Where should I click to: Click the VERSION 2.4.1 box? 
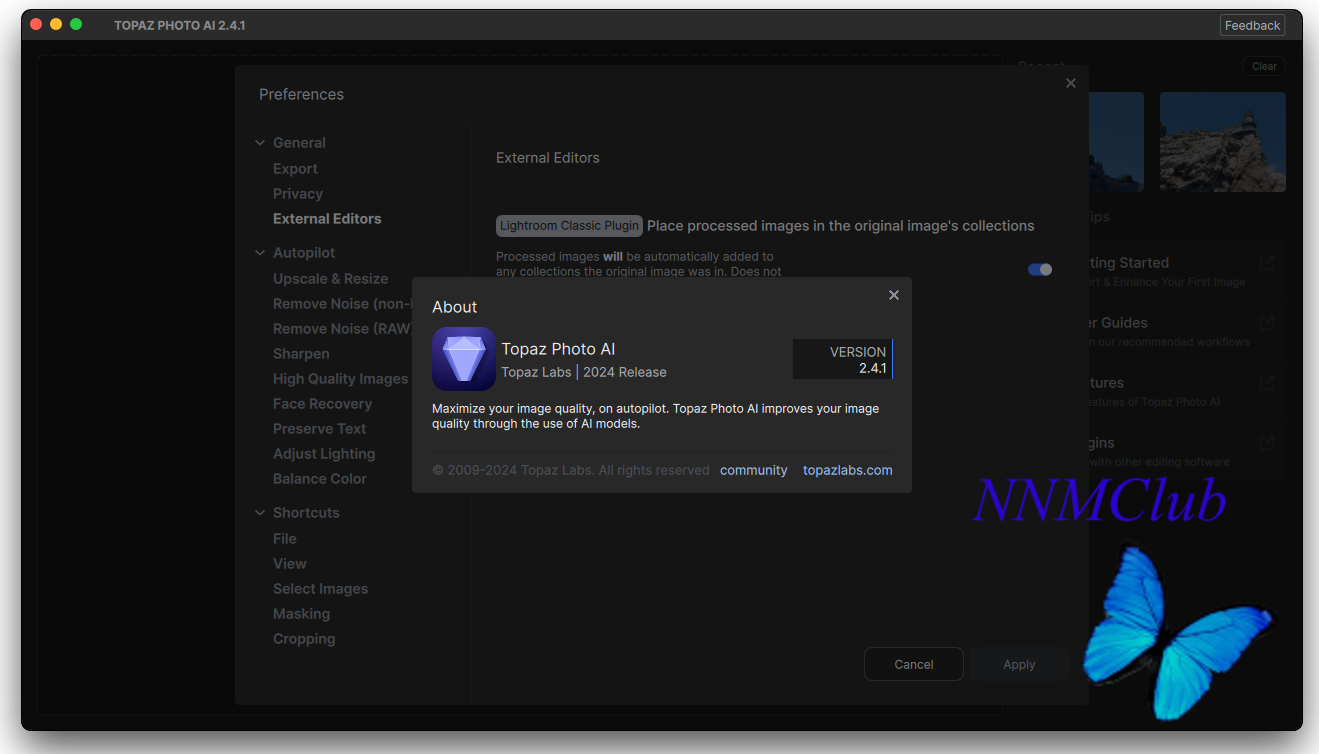click(x=843, y=359)
